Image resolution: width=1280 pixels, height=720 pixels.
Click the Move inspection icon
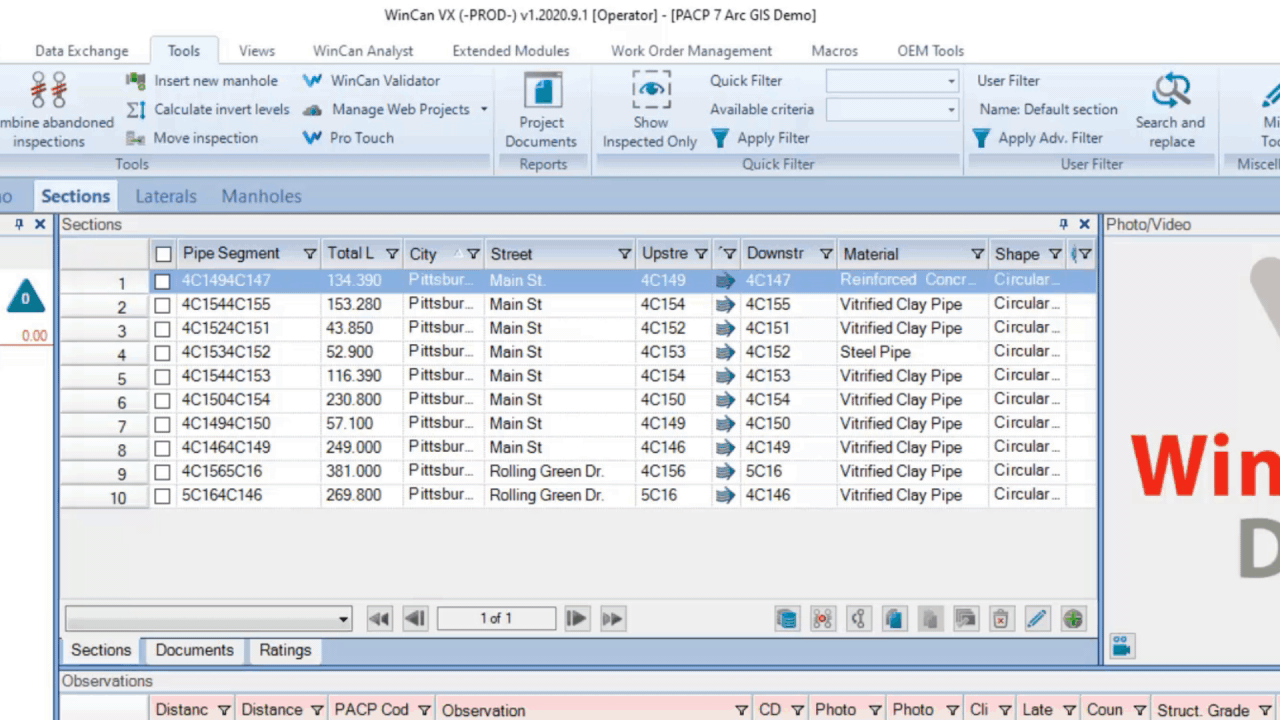(135, 138)
